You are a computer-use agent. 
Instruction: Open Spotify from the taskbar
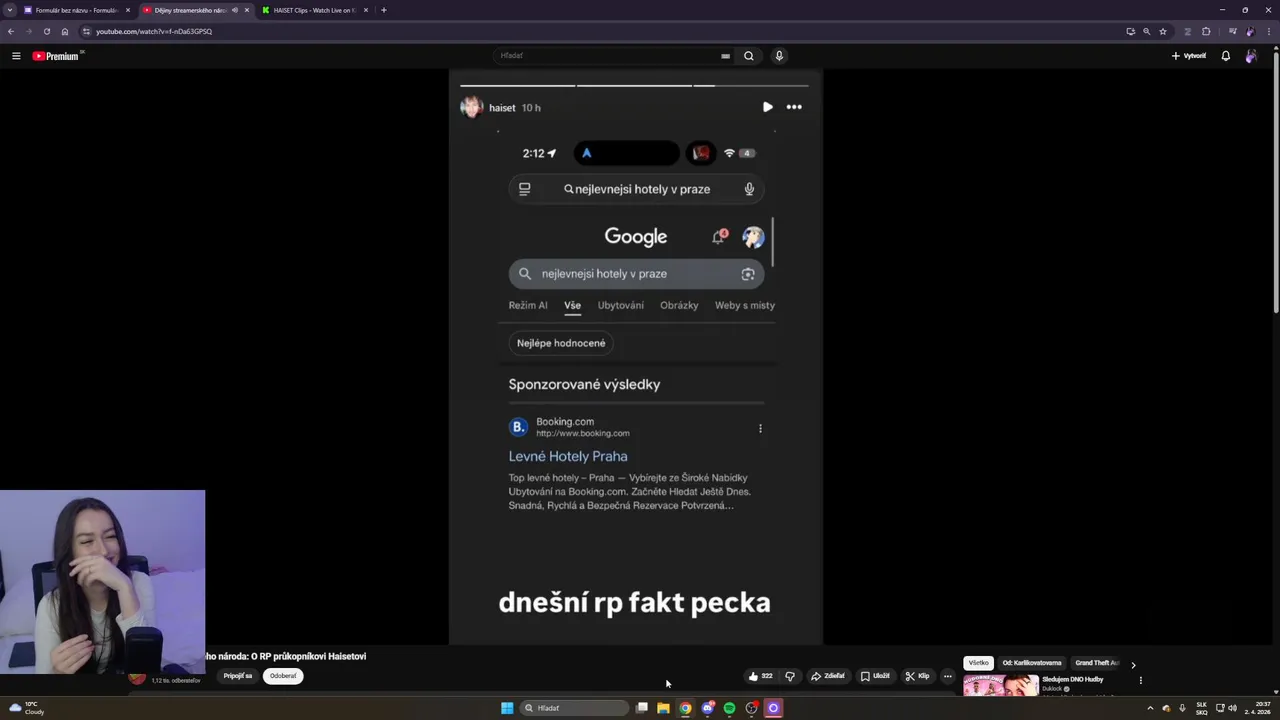click(729, 708)
